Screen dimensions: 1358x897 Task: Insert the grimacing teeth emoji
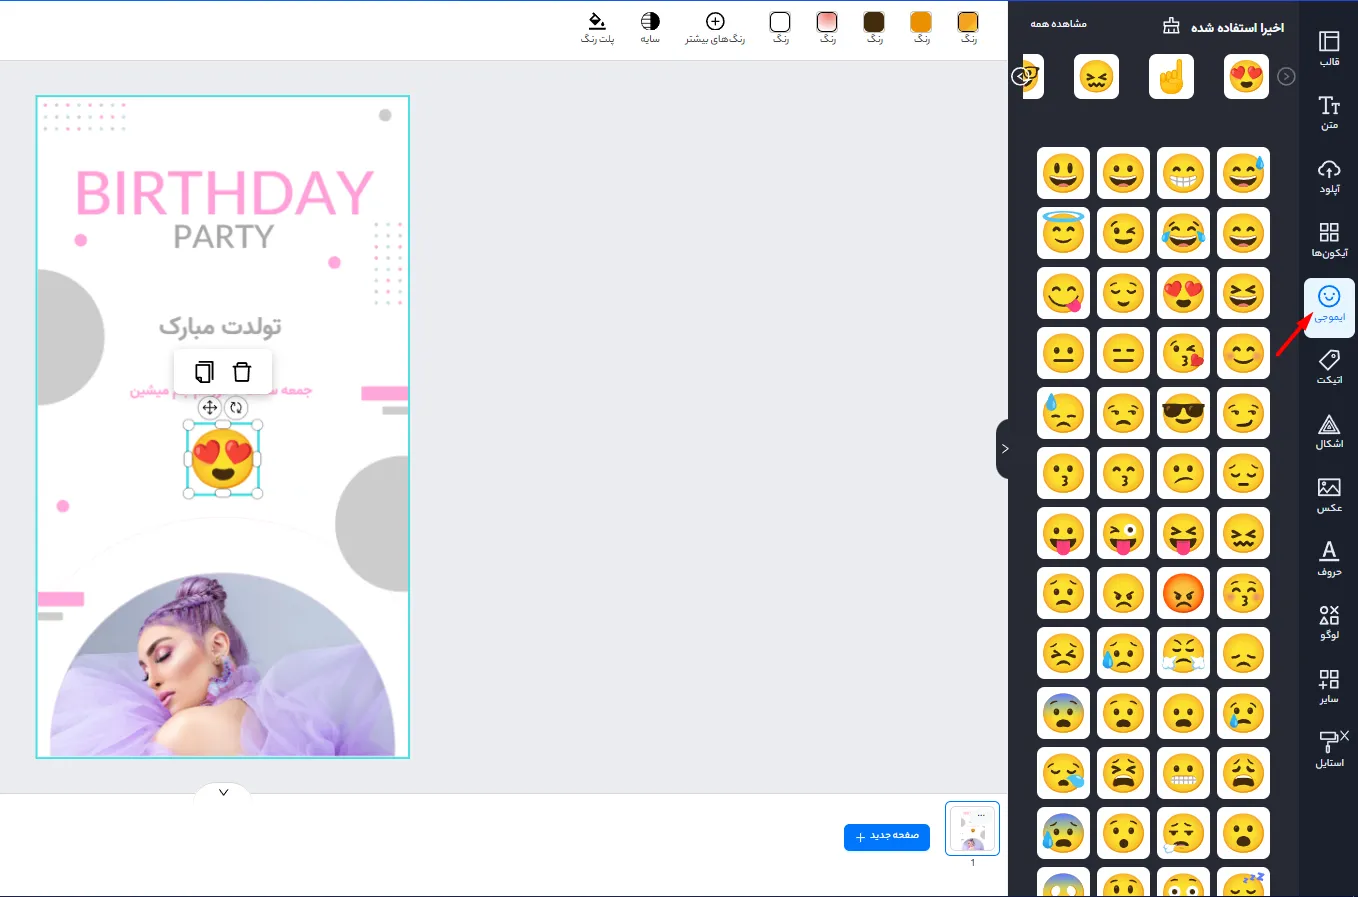coord(1183,773)
